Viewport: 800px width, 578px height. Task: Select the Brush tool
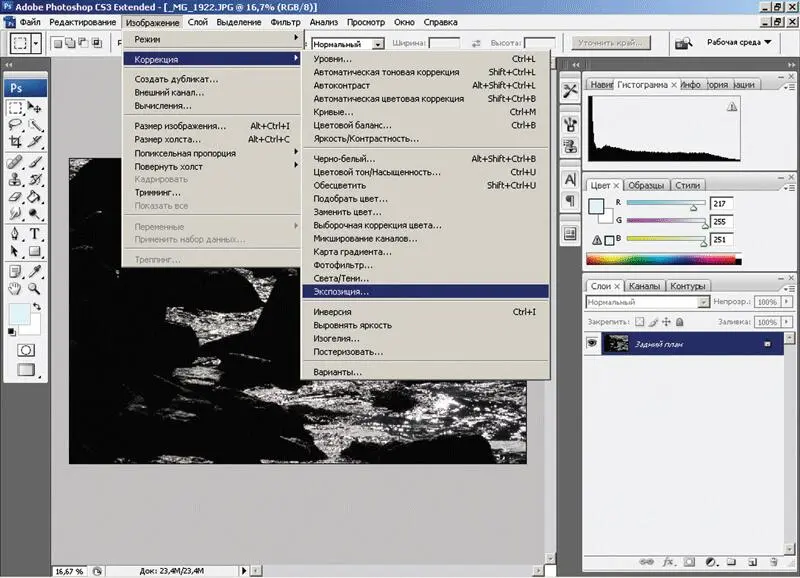coord(34,163)
